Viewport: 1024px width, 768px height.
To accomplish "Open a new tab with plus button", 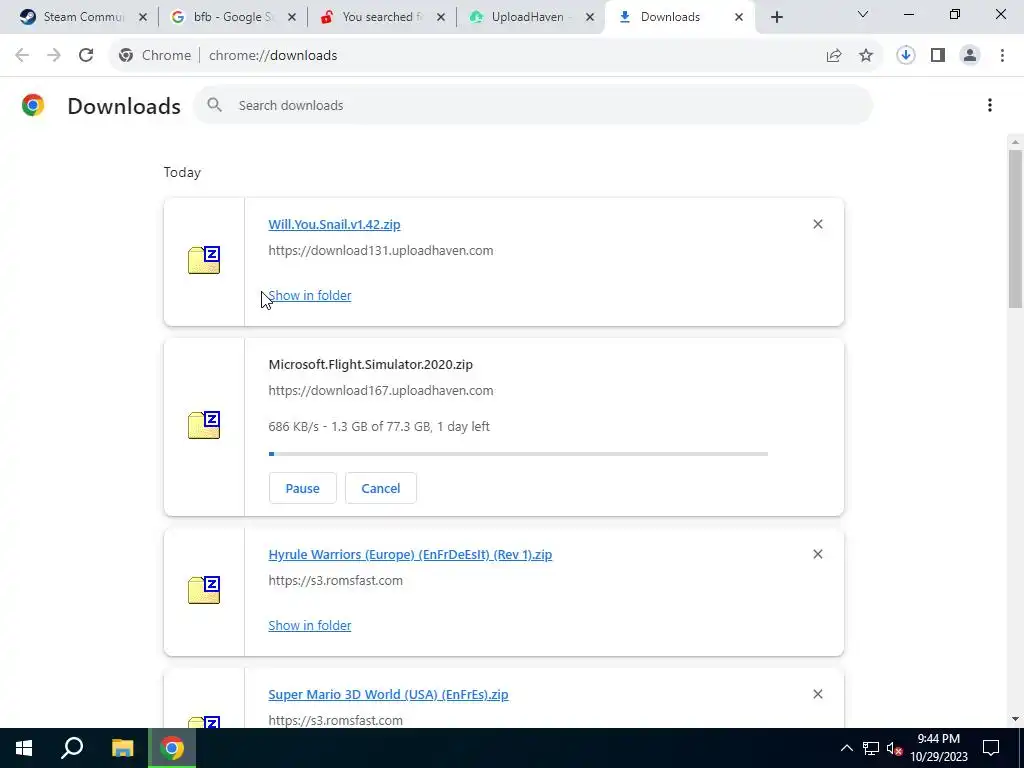I will tap(776, 17).
